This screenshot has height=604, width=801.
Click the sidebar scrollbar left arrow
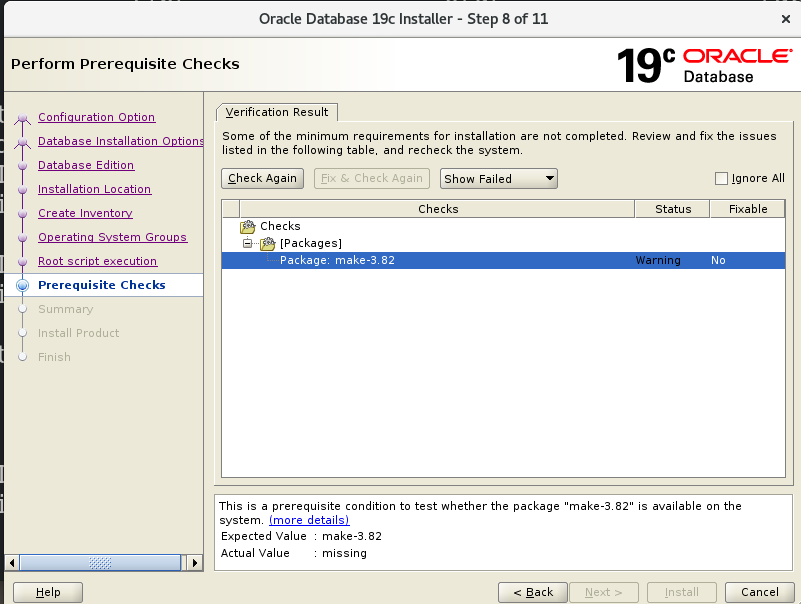click(12, 563)
